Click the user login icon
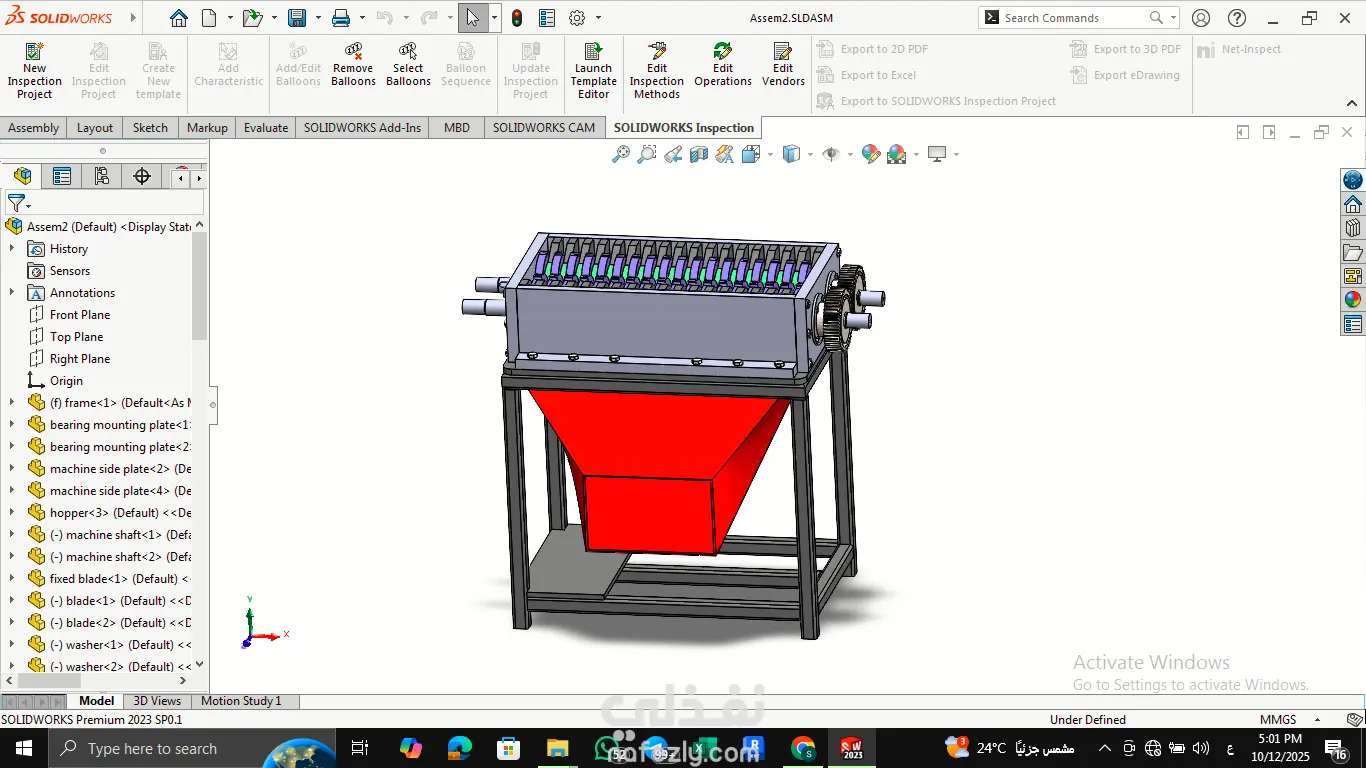This screenshot has width=1366, height=768. [1201, 18]
